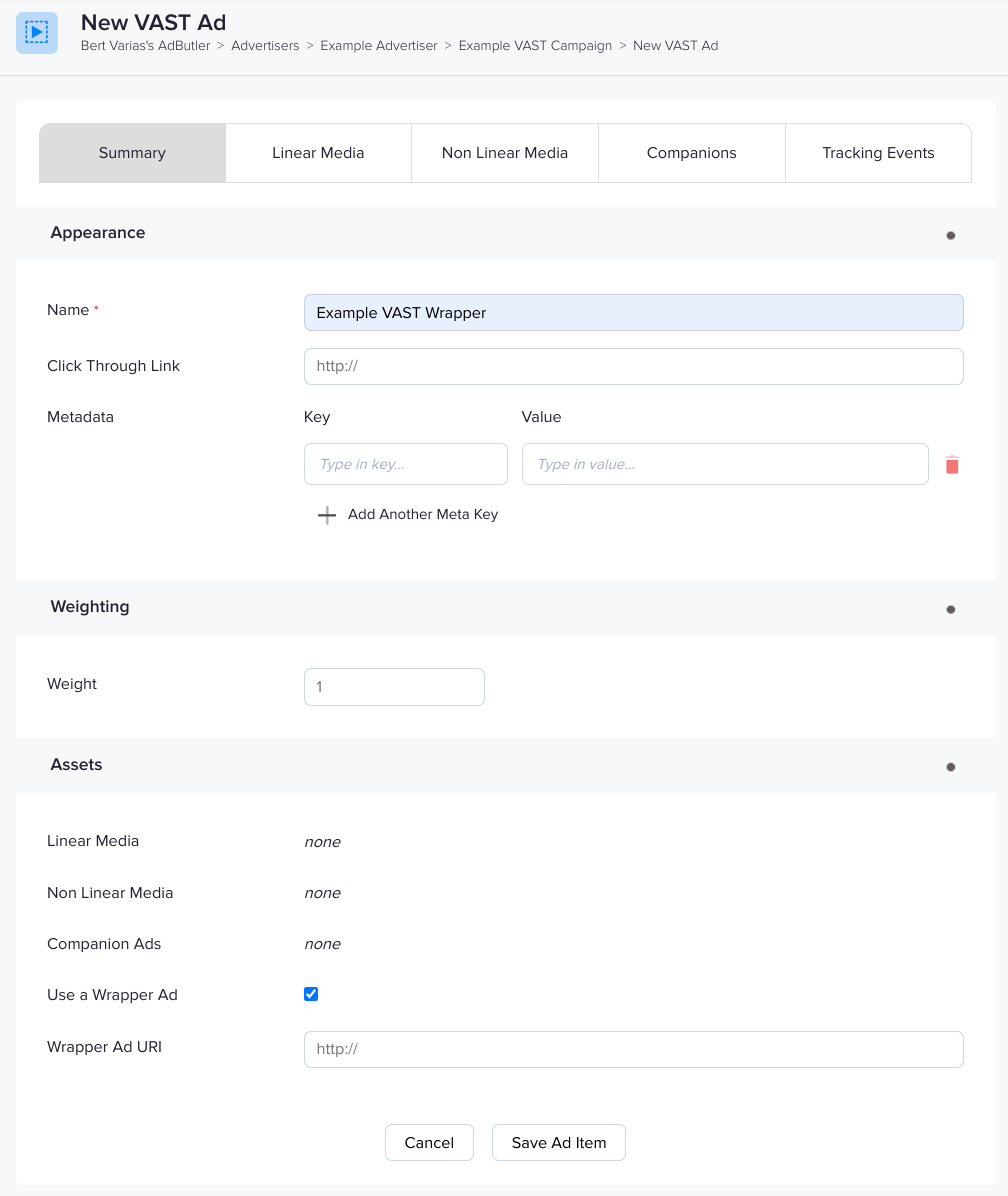Focus the metadata Type in value field
Screen dimensions: 1008x1196
[x=725, y=464]
